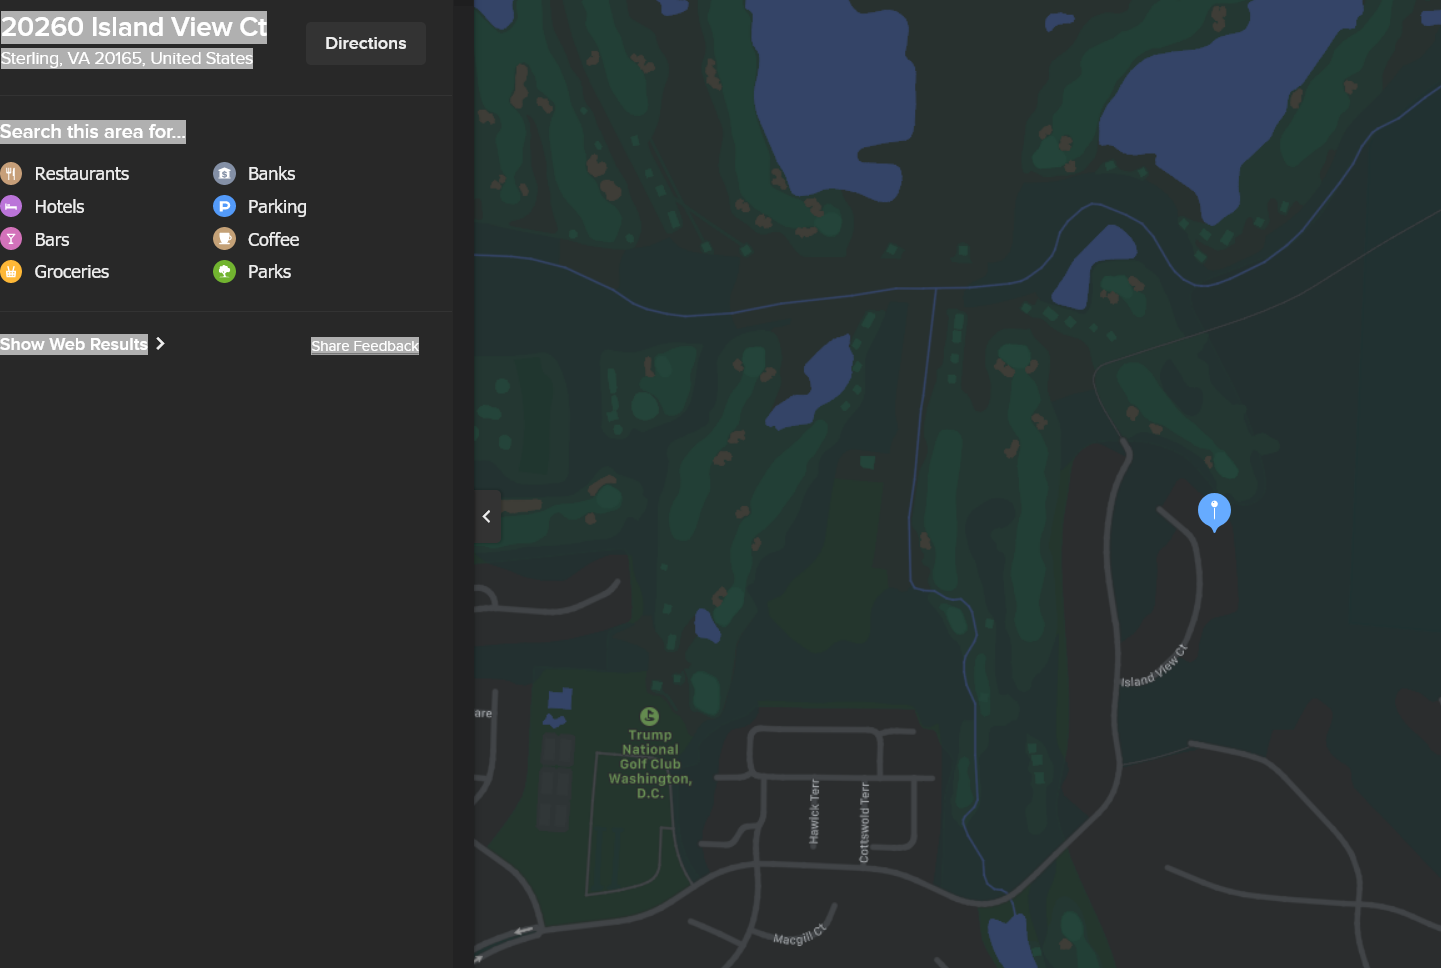The height and width of the screenshot is (968, 1441).
Task: Click the Parks tree icon
Action: [225, 271]
